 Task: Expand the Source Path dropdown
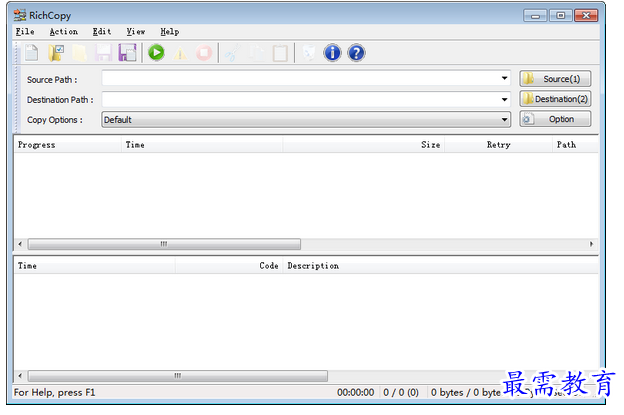tap(506, 78)
